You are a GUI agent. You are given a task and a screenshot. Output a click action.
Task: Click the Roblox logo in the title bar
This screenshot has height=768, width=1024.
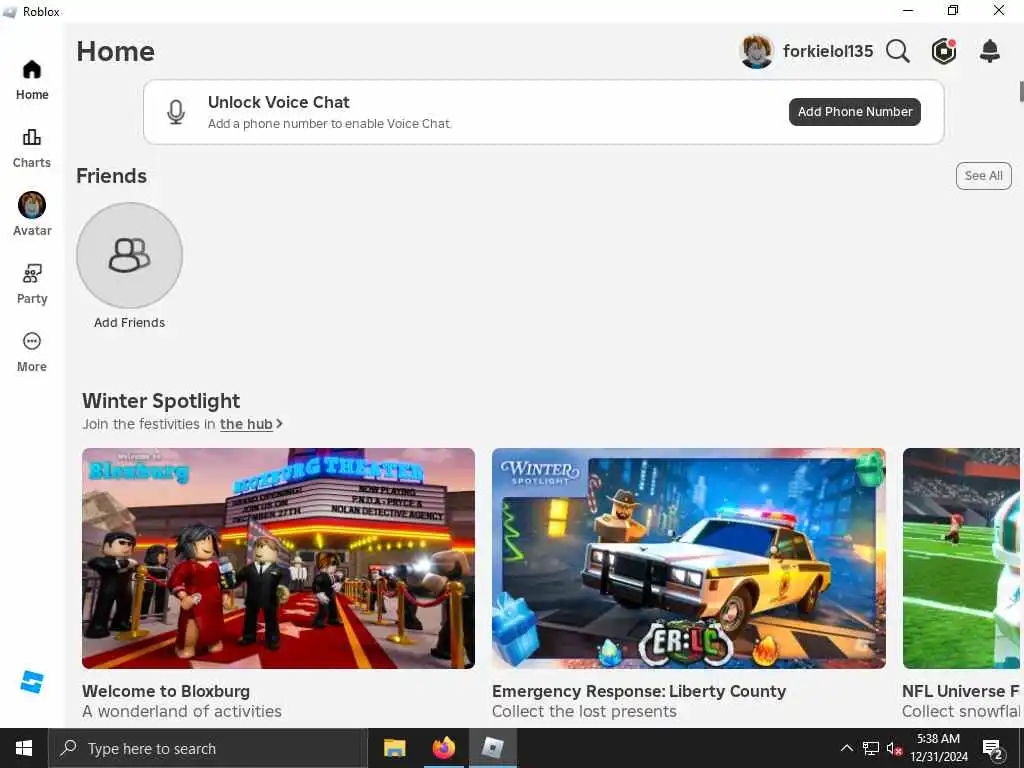pyautogui.click(x=10, y=11)
